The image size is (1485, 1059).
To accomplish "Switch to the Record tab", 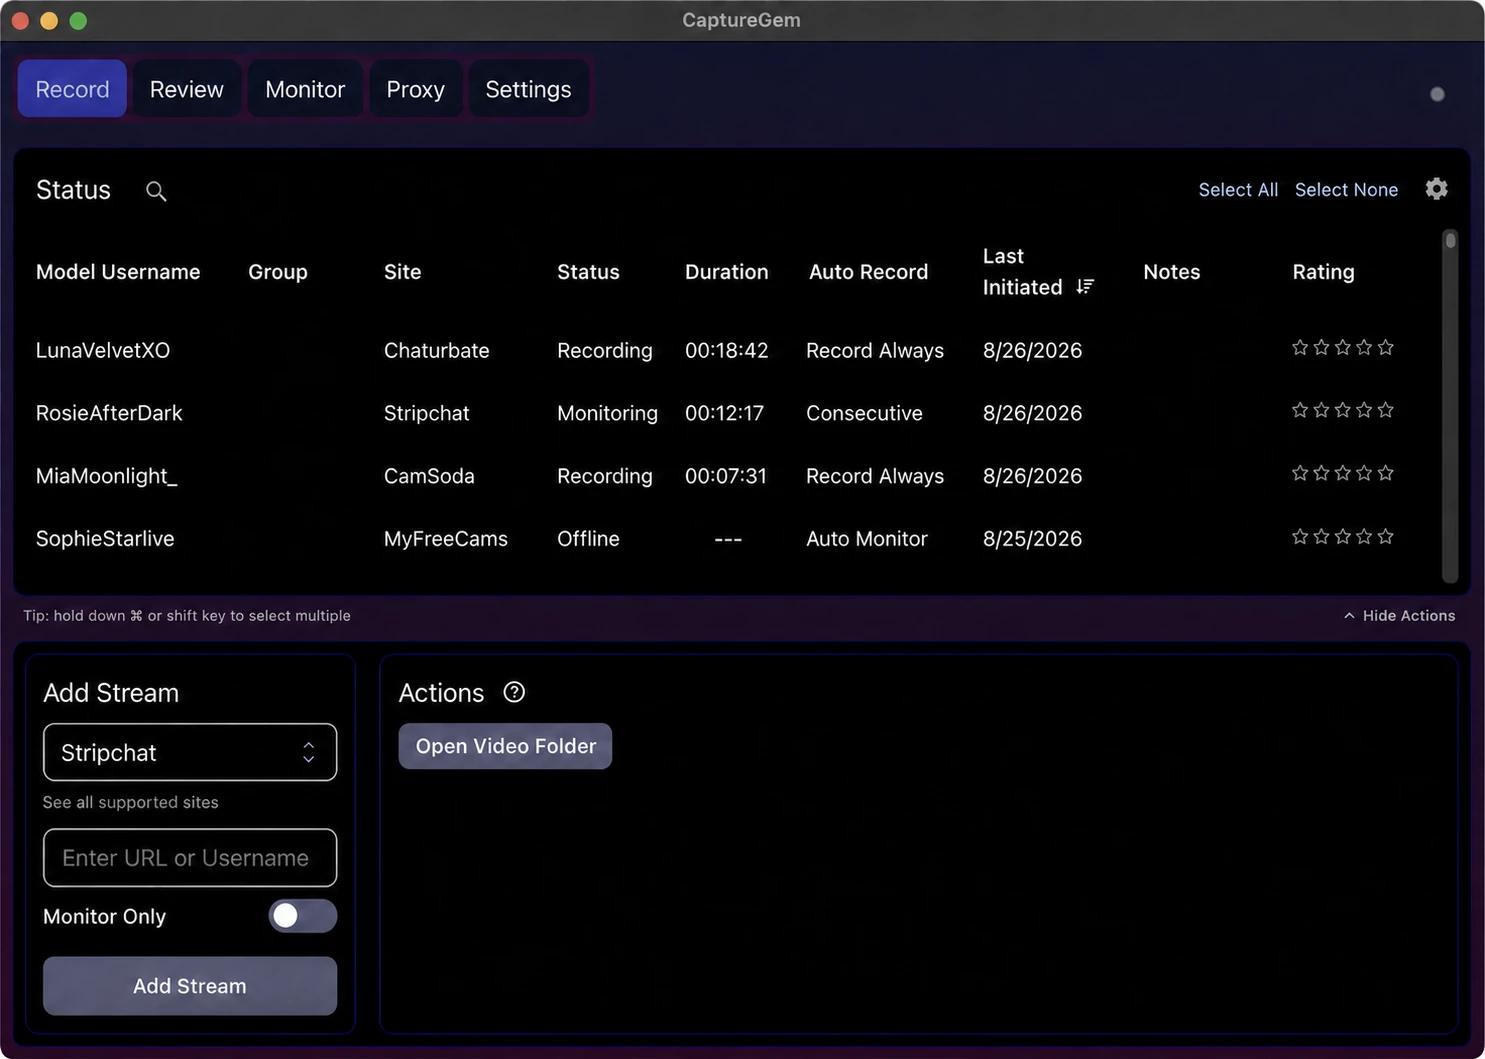I will tap(72, 89).
